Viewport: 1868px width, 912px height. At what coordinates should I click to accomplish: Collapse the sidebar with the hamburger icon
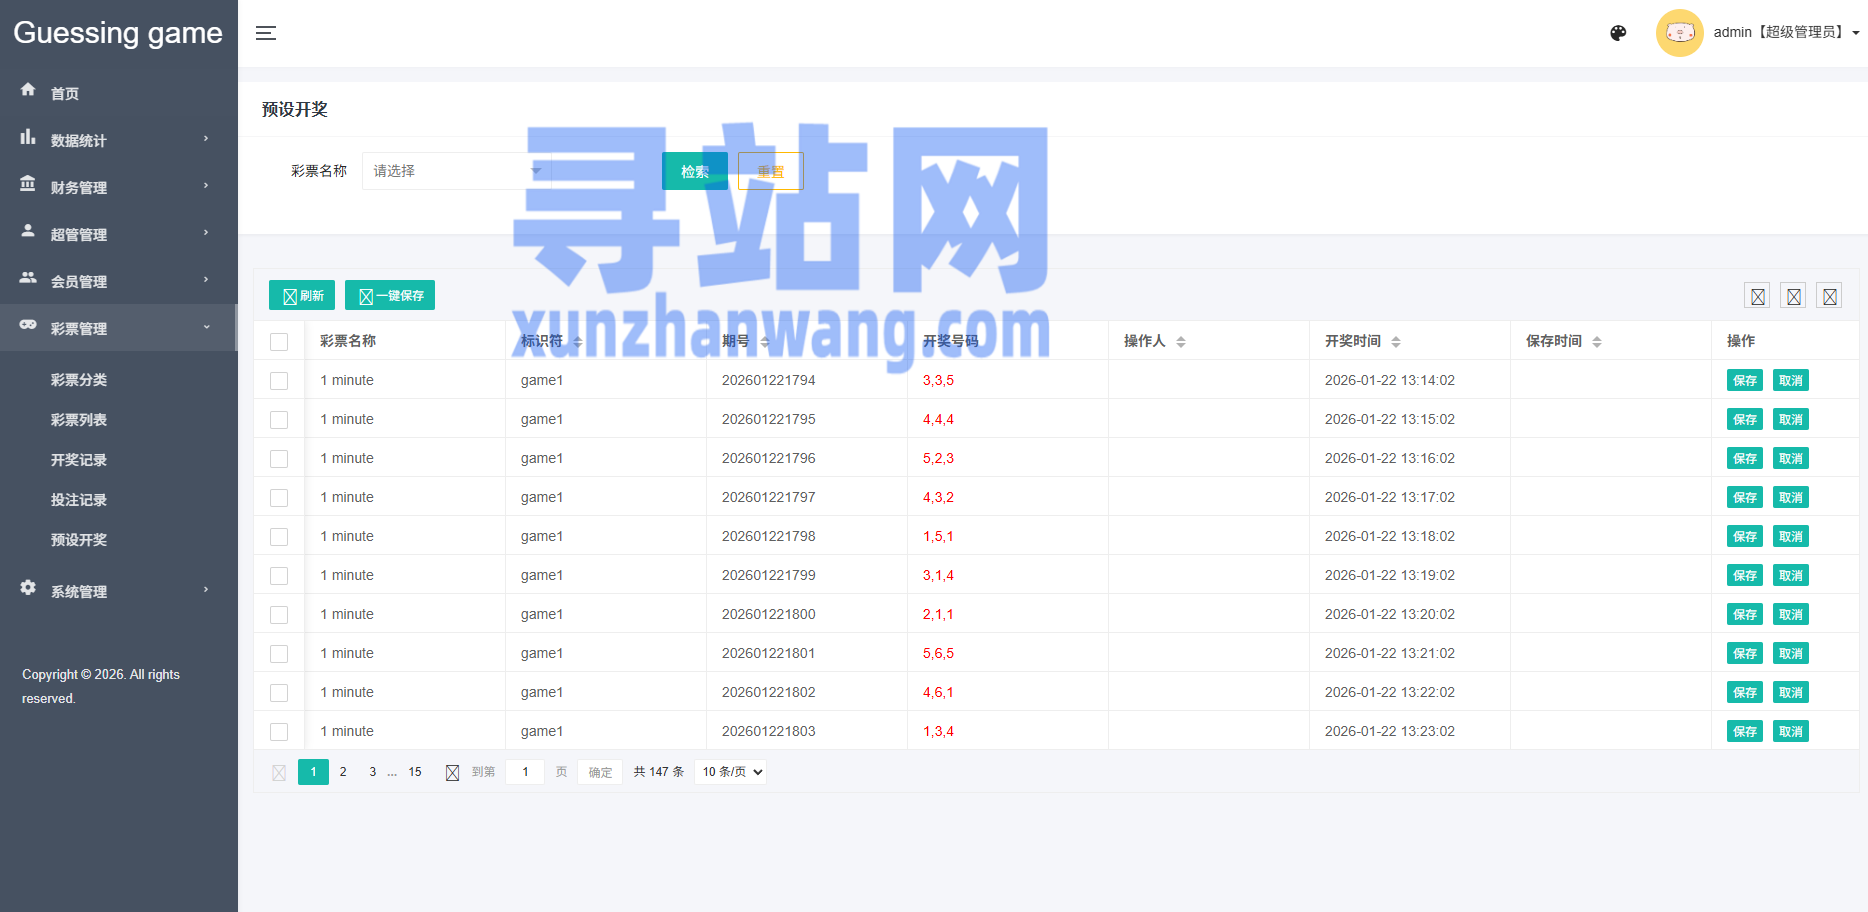pos(265,33)
